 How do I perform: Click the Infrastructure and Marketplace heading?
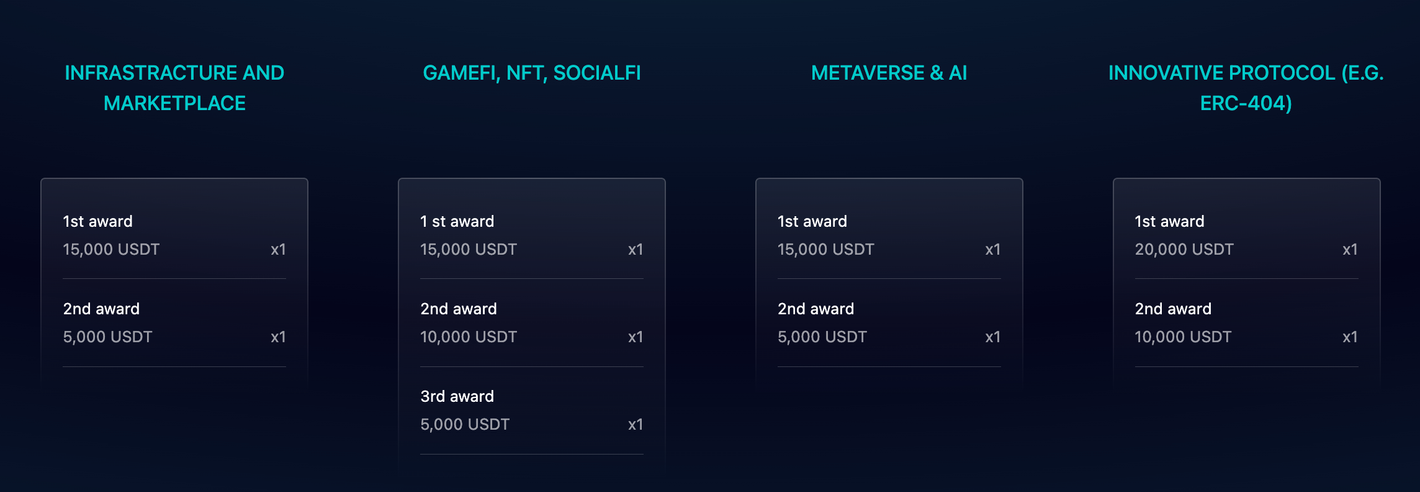click(174, 88)
